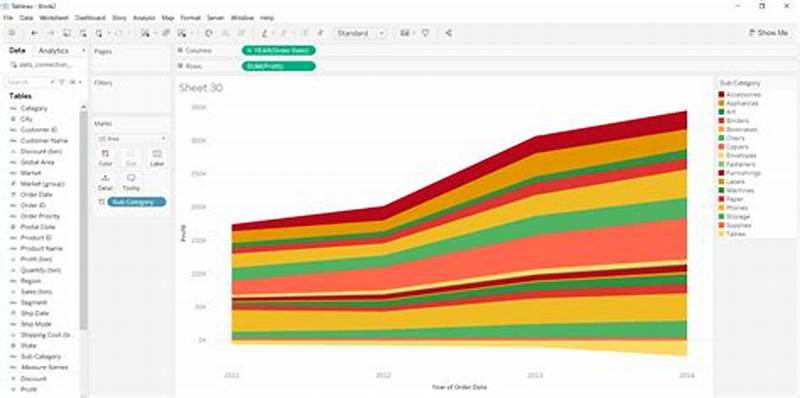Image resolution: width=800 pixels, height=398 pixels.
Task: Click the Sub-Category pill in Marks card
Action: click(x=136, y=202)
